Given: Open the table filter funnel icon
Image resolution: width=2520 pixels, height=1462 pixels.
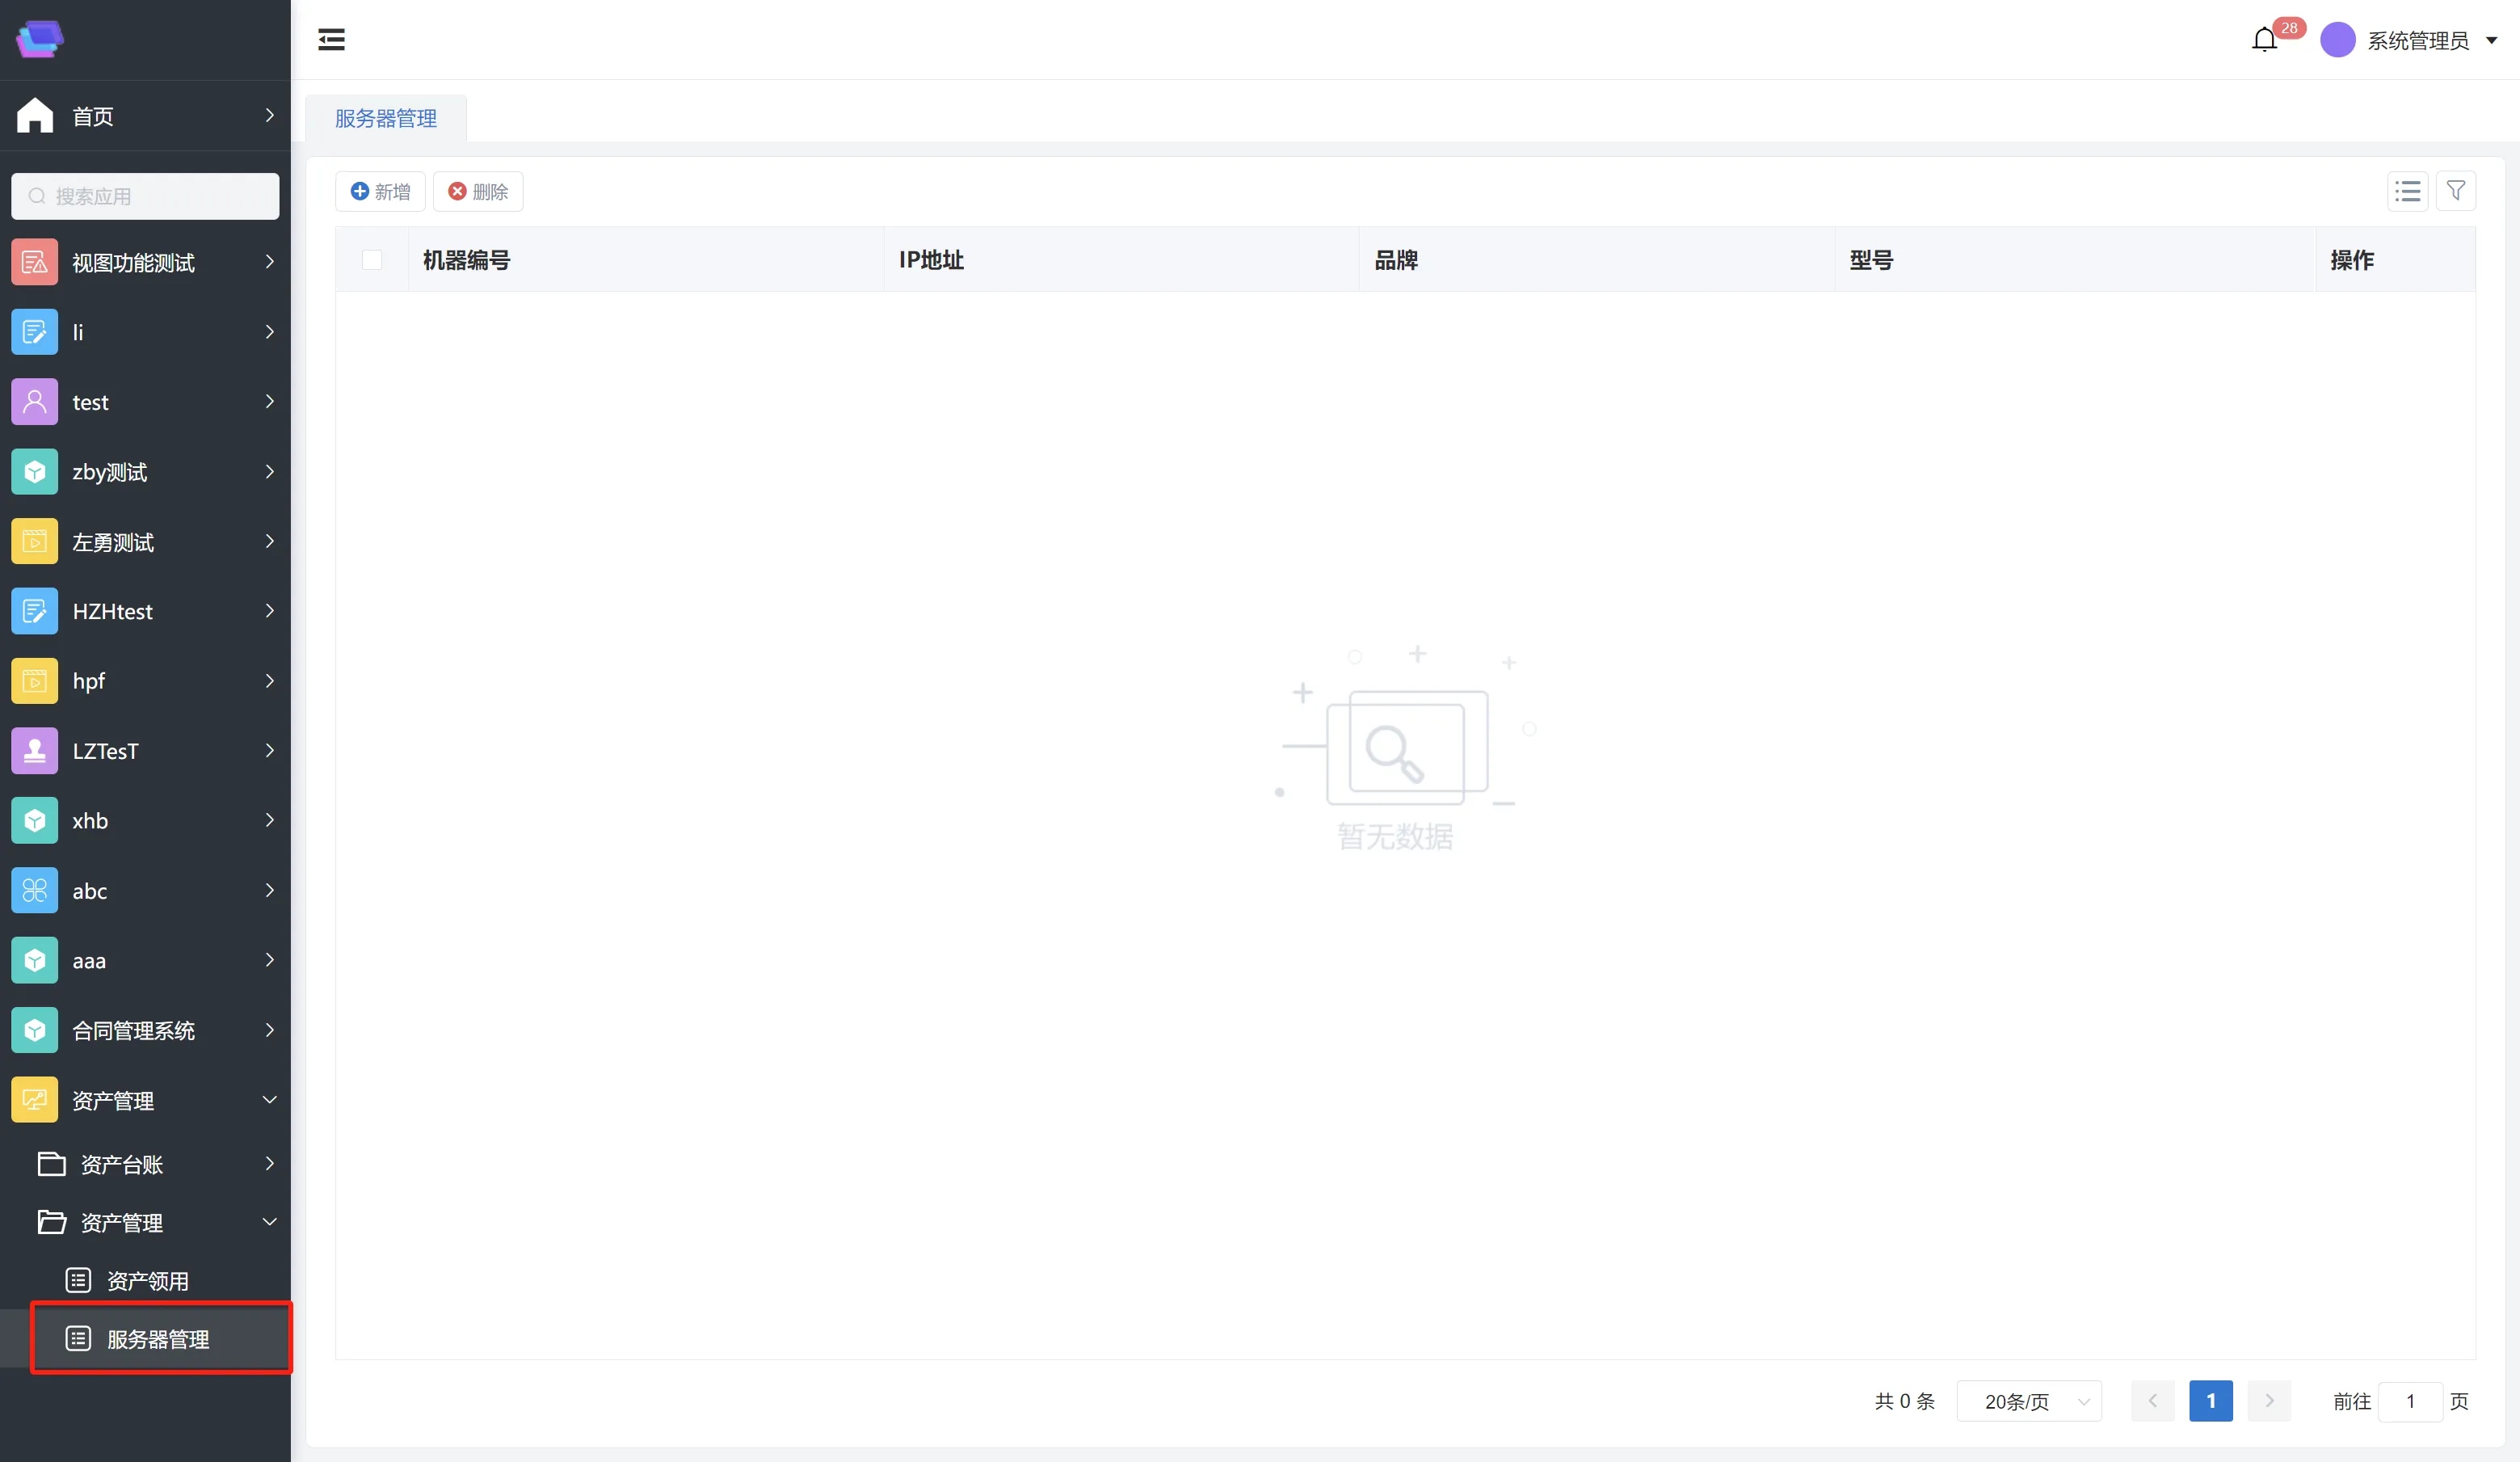Looking at the screenshot, I should click(2455, 191).
